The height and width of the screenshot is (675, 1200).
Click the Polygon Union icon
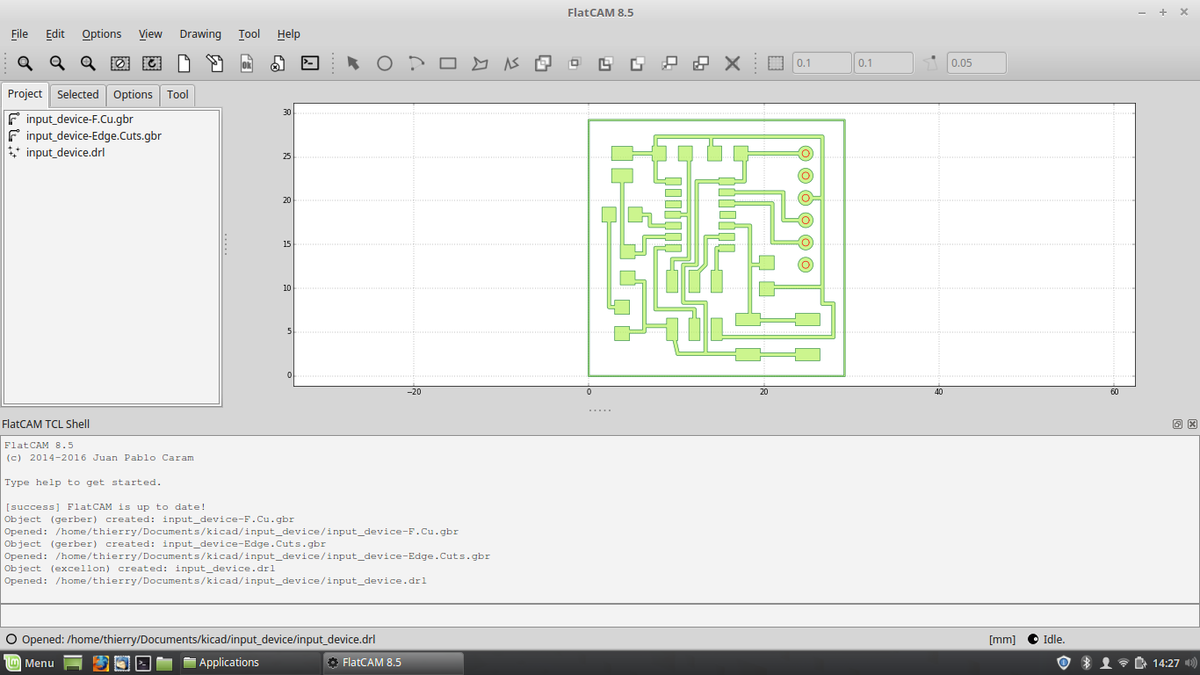pyautogui.click(x=543, y=63)
